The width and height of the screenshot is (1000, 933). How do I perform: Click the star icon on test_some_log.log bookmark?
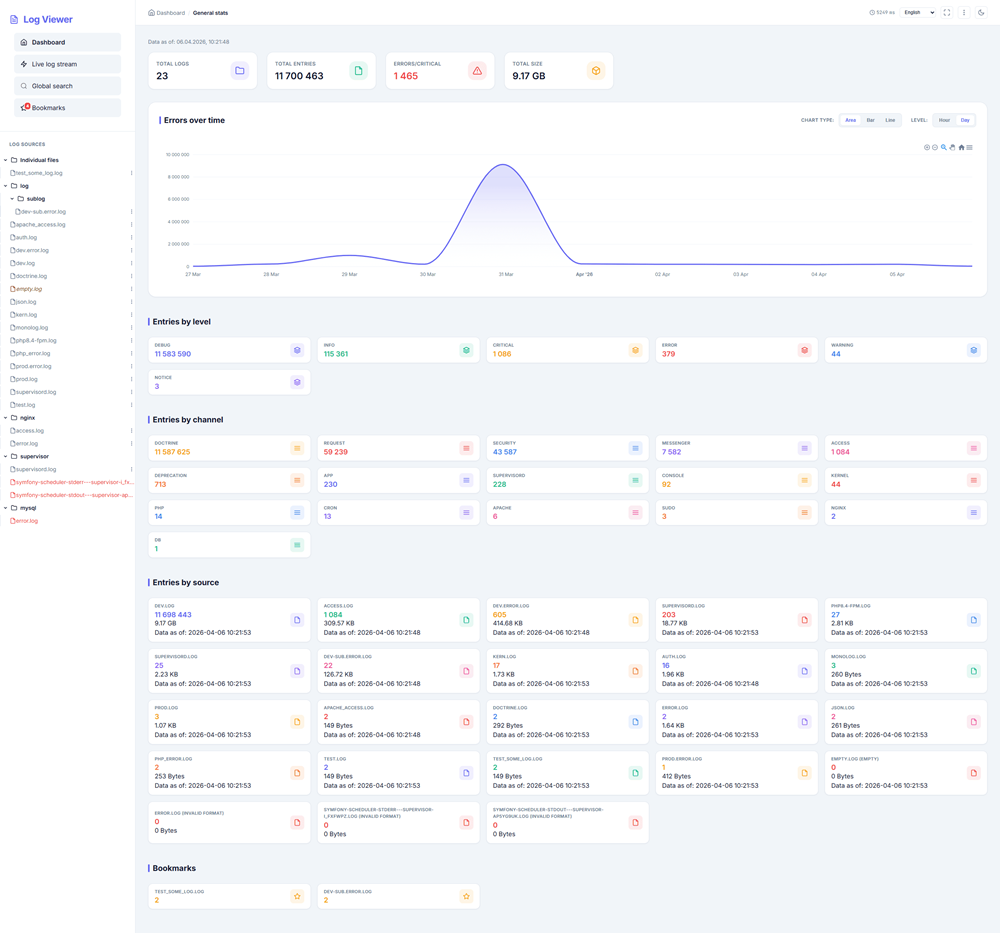click(x=297, y=896)
